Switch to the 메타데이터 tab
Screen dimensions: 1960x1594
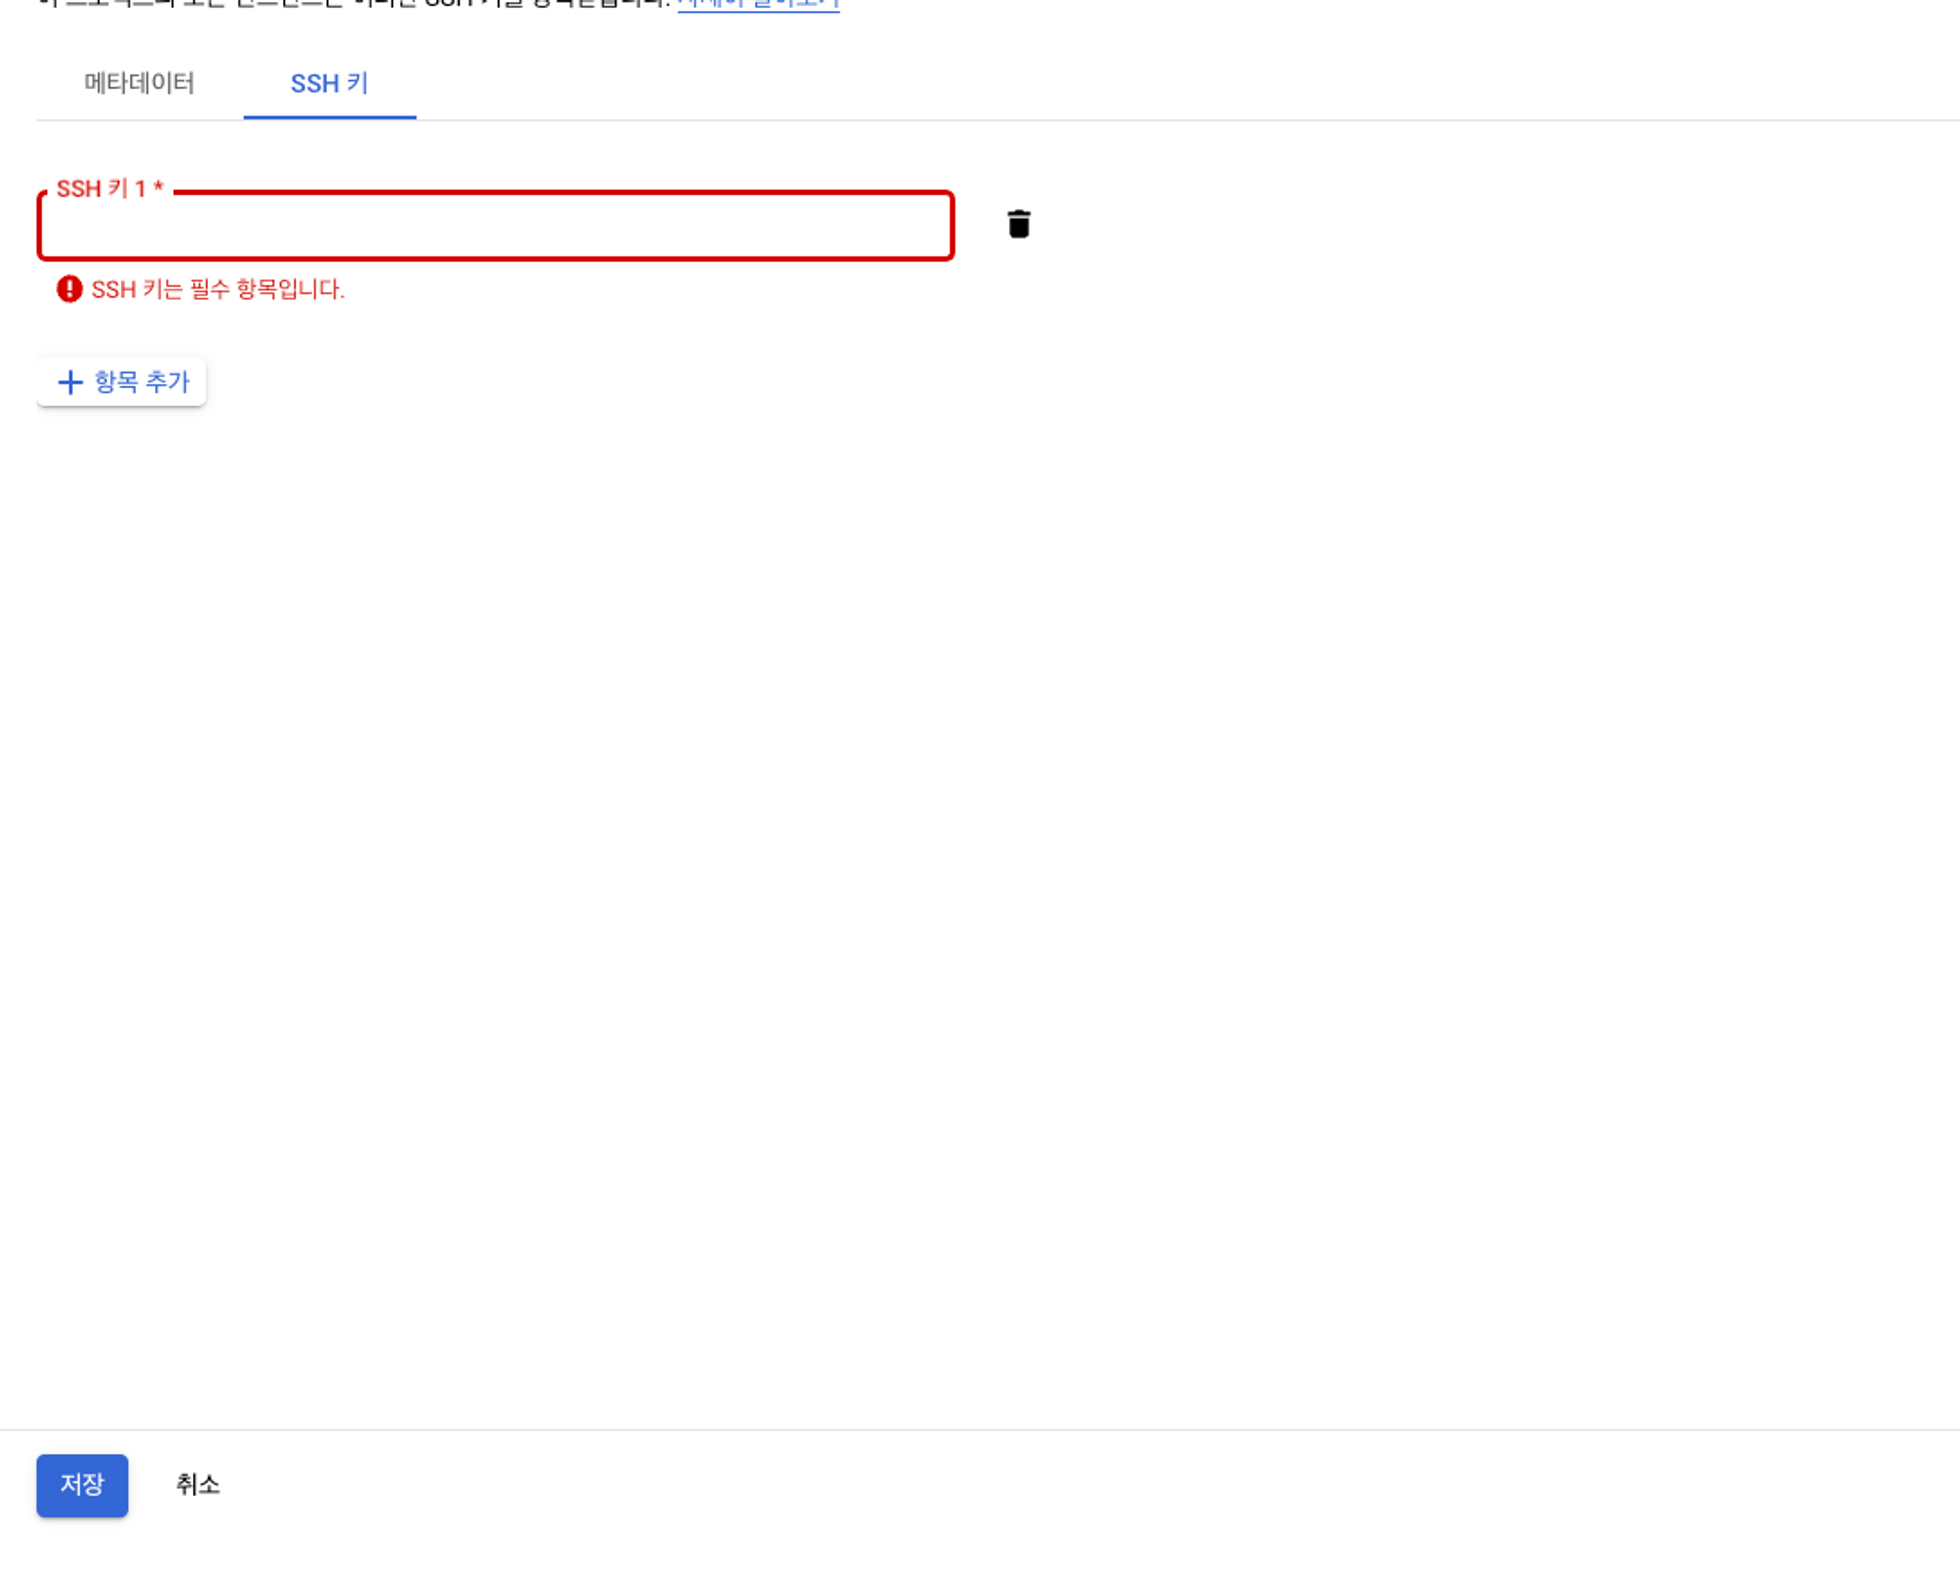point(139,83)
